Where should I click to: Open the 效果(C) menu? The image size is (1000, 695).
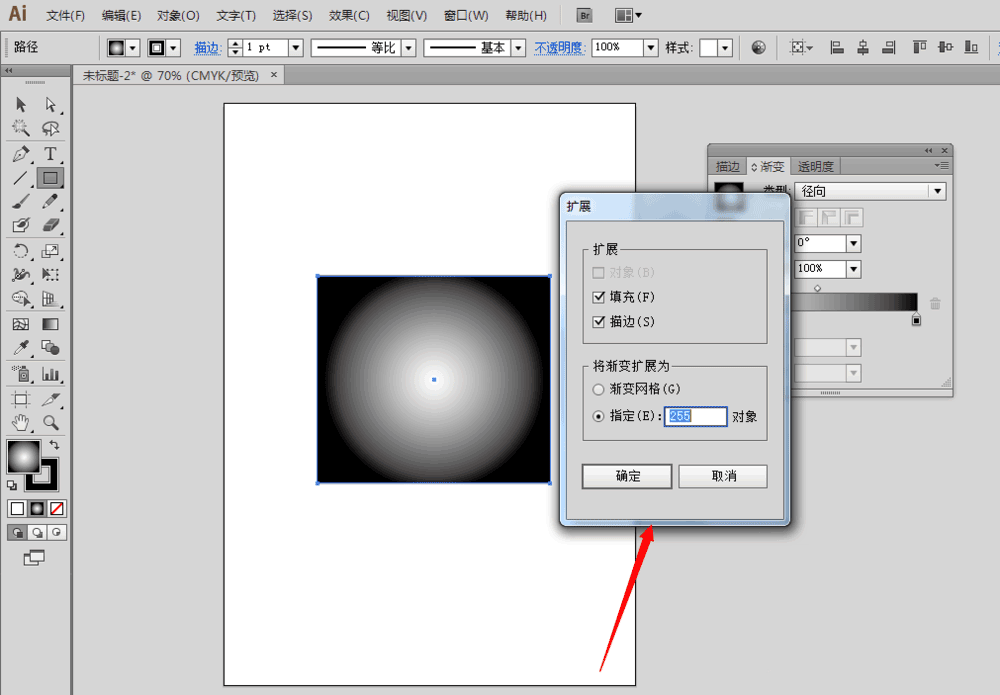point(349,15)
